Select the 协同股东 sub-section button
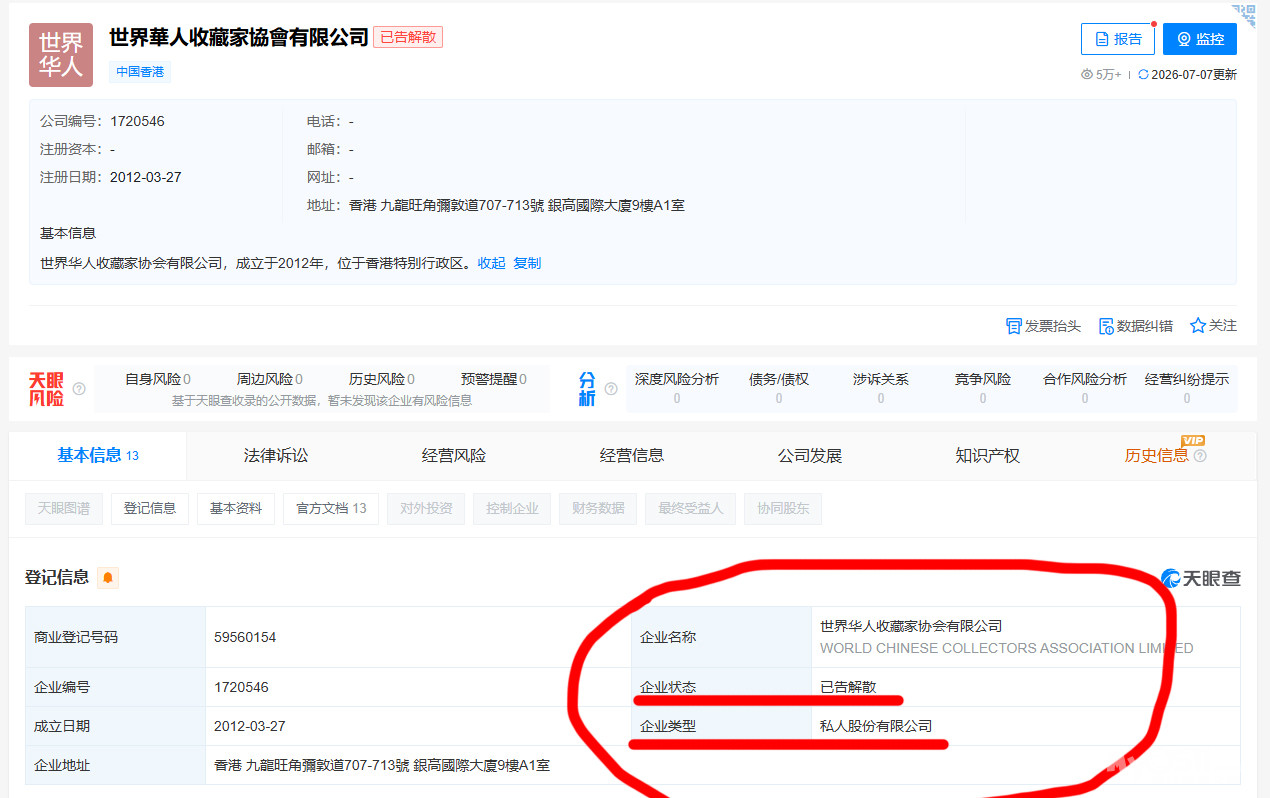The width and height of the screenshot is (1270, 798). click(784, 508)
